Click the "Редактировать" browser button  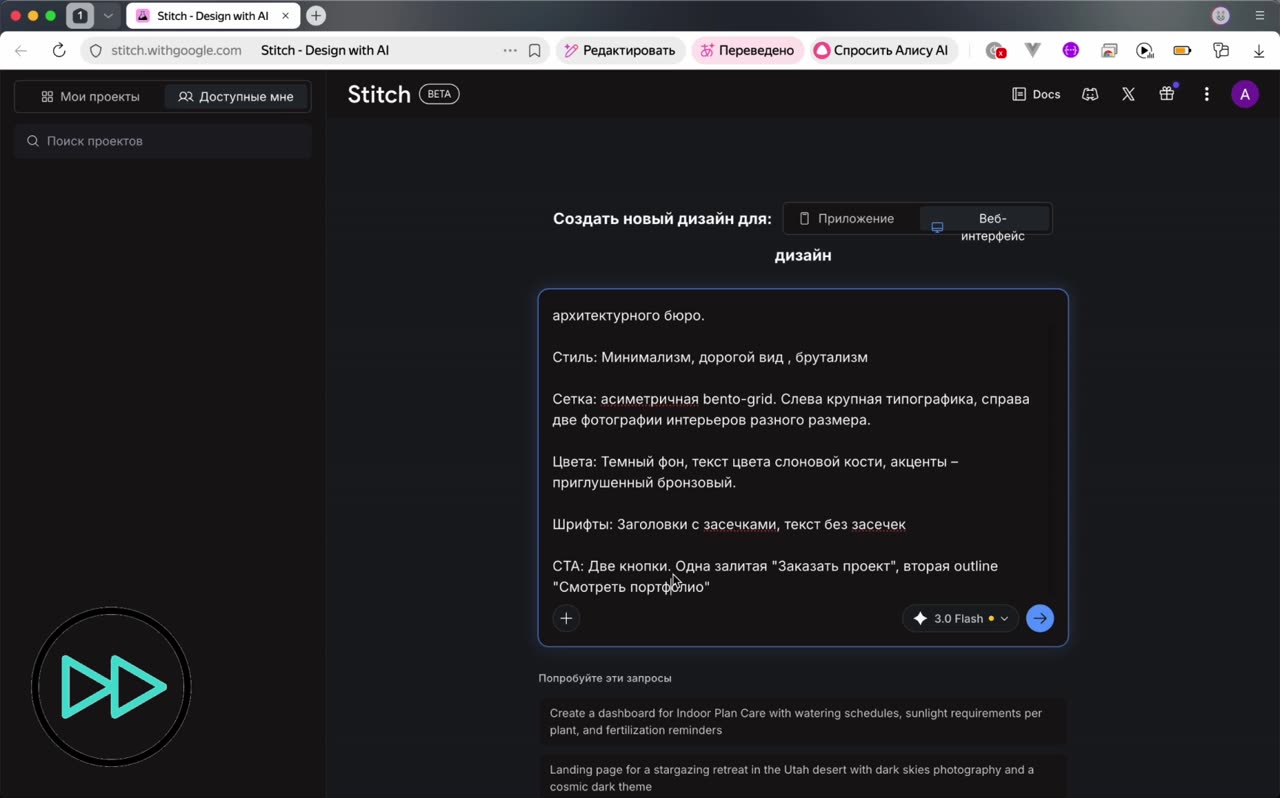(x=620, y=50)
